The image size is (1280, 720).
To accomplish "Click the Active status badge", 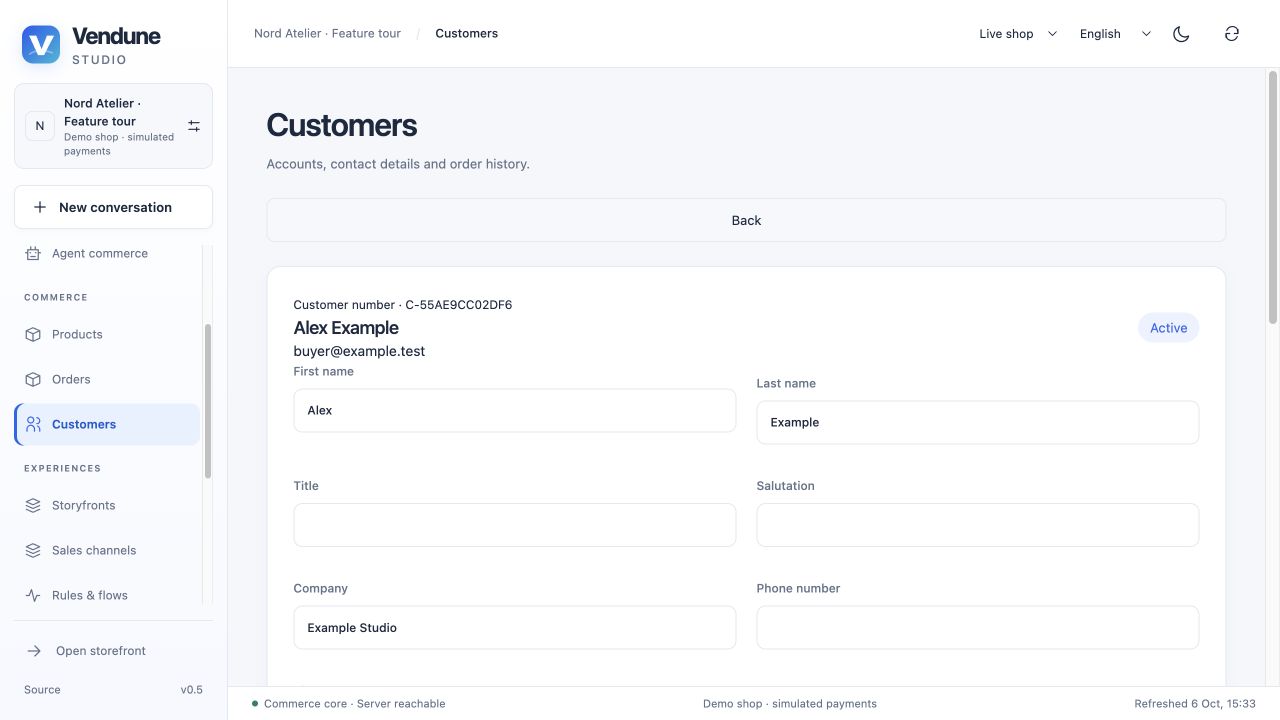I will (1168, 328).
